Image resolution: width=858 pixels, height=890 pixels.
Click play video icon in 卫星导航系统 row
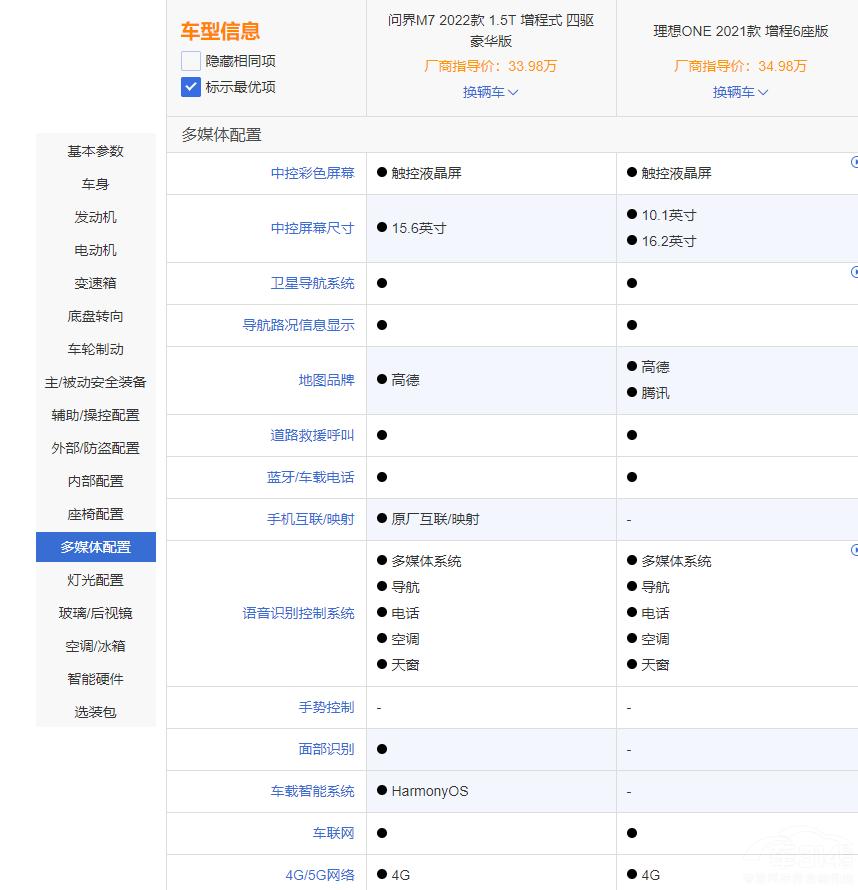[854, 272]
